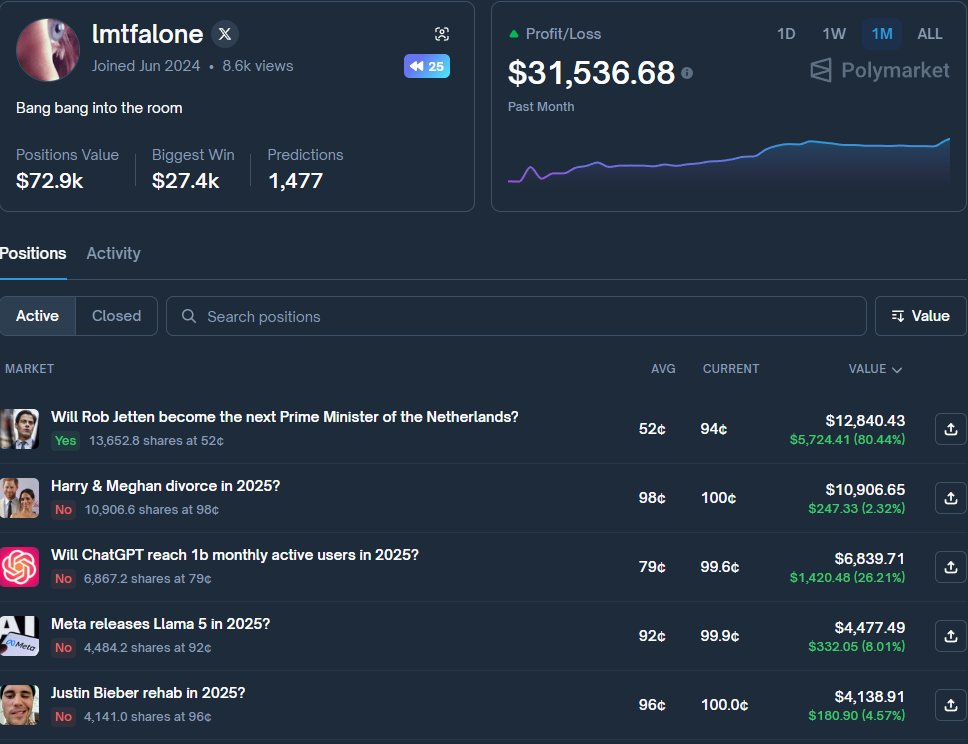Click the rewind 25 badge

[427, 66]
